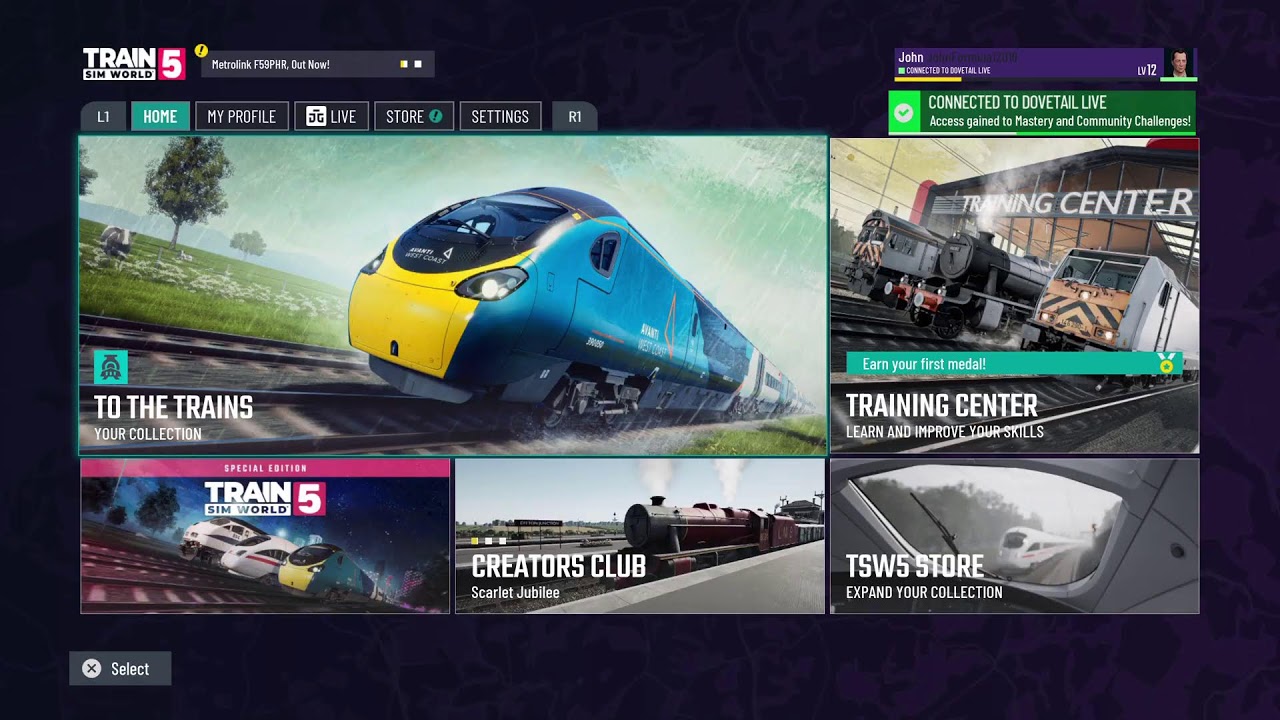Click the Dovetail Live logo icon in the LIVE tab

pyautogui.click(x=316, y=116)
